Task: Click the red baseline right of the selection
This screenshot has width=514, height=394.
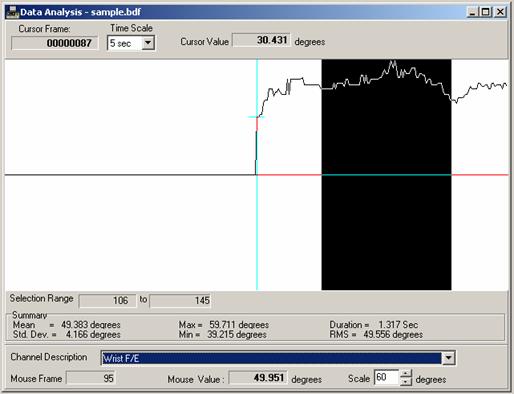Action: pos(480,175)
